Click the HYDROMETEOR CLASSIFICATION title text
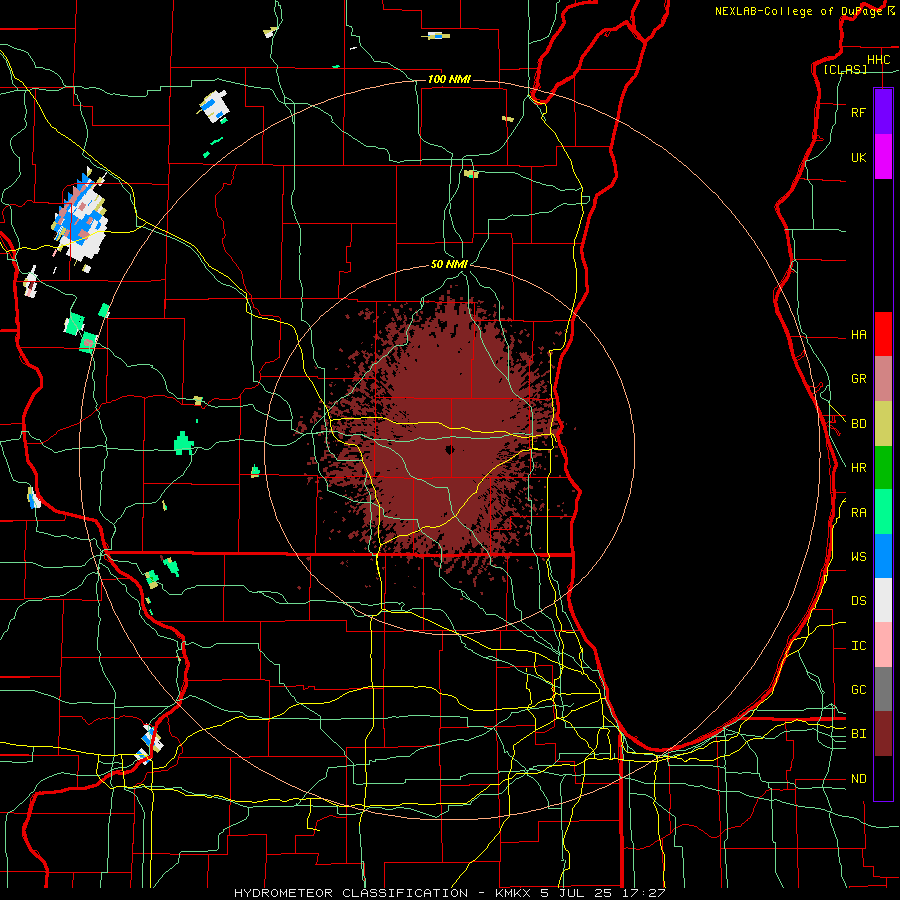 (x=351, y=893)
